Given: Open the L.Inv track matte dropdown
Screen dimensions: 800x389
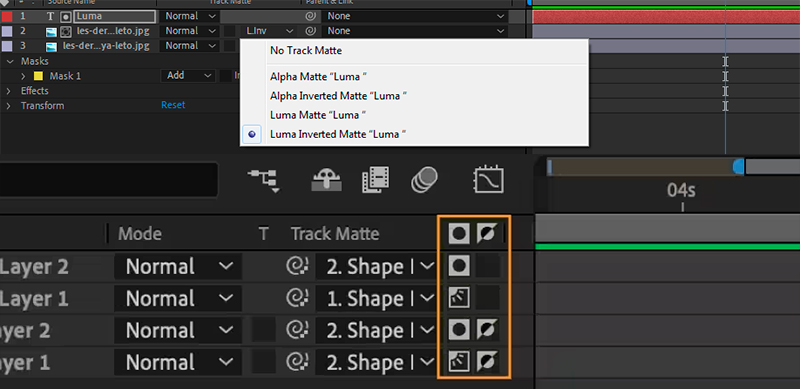Looking at the screenshot, I should [269, 31].
